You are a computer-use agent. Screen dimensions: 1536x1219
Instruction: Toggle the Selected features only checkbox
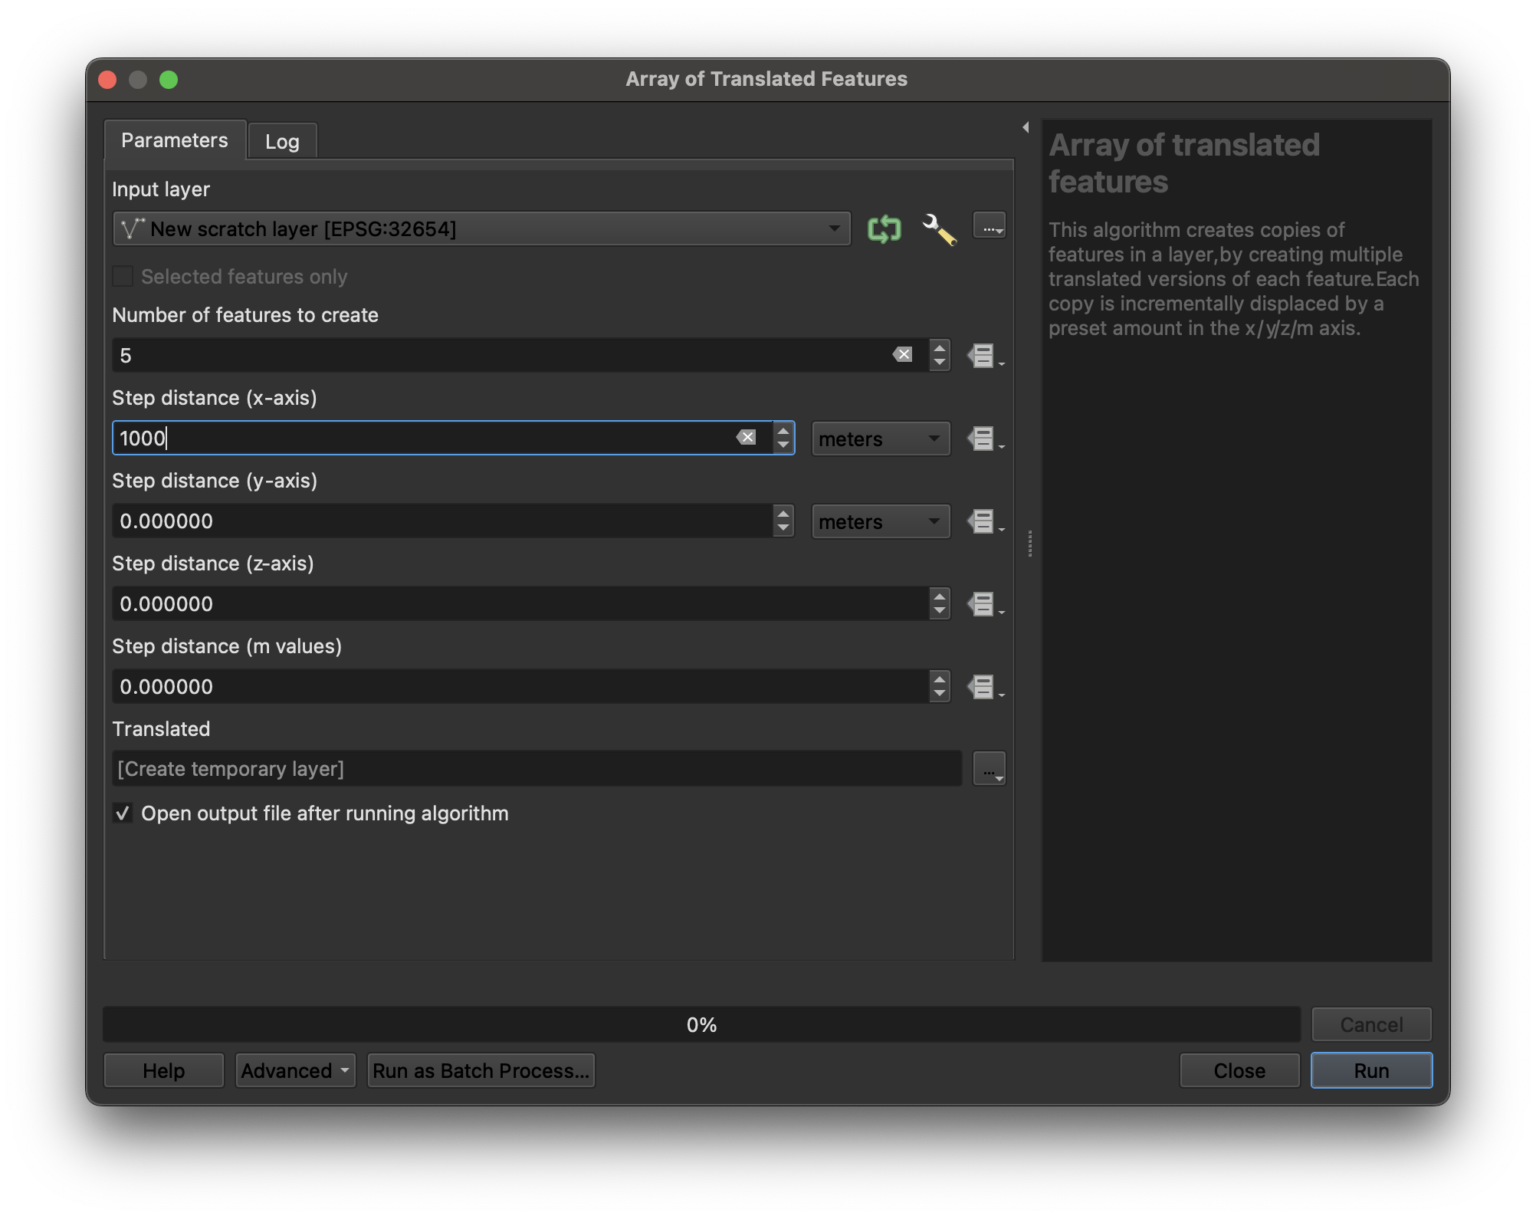(x=122, y=276)
